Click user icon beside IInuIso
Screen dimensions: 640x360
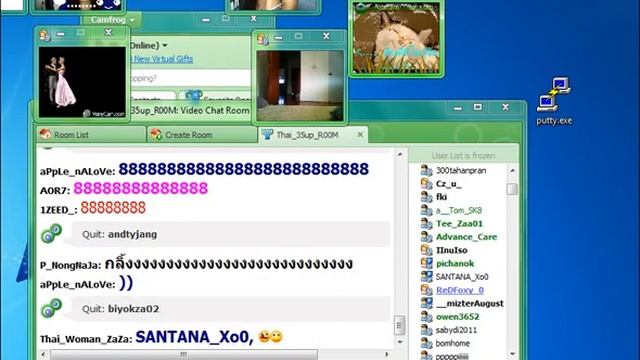click(x=427, y=250)
